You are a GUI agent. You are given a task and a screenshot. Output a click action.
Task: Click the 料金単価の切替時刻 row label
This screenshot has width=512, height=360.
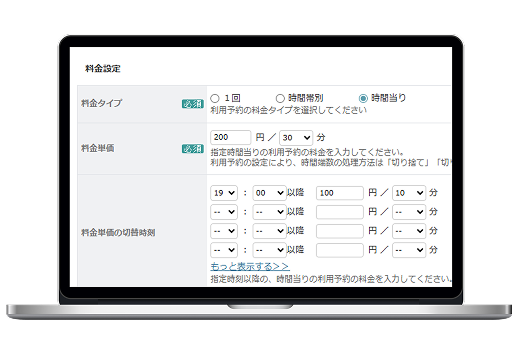coord(118,232)
